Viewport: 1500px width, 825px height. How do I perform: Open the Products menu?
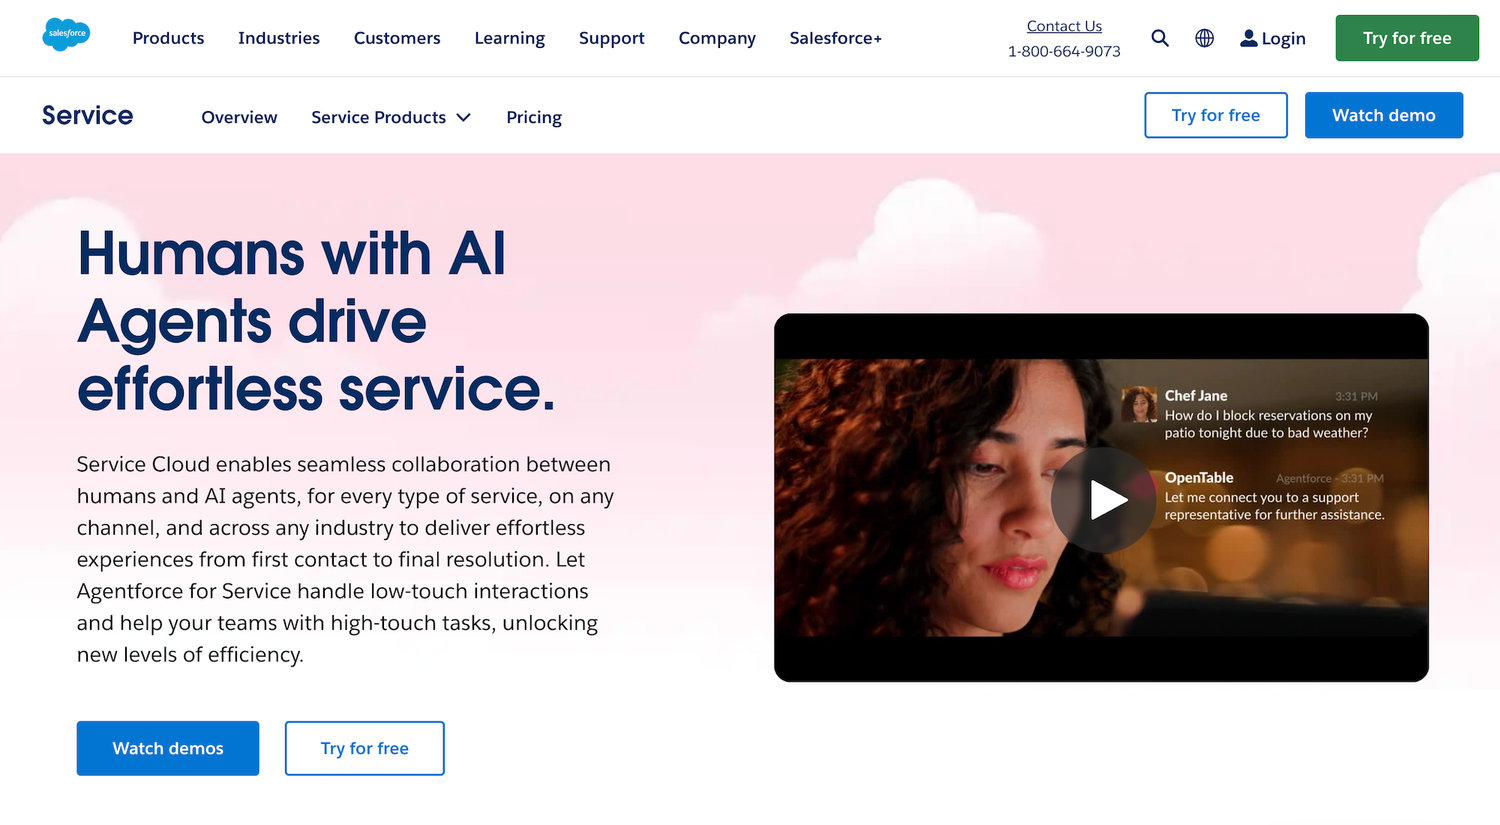168,38
